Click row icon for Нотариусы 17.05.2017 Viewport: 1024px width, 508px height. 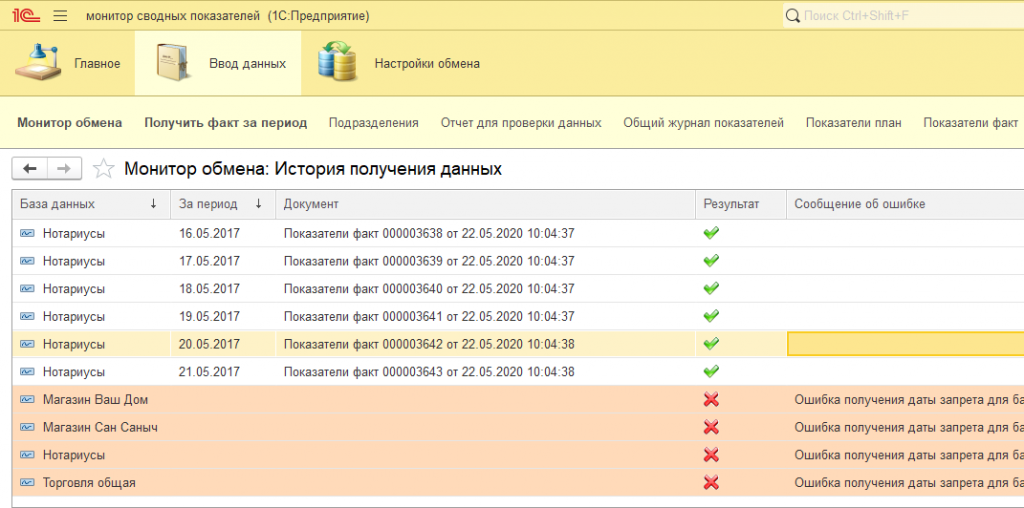click(x=27, y=261)
